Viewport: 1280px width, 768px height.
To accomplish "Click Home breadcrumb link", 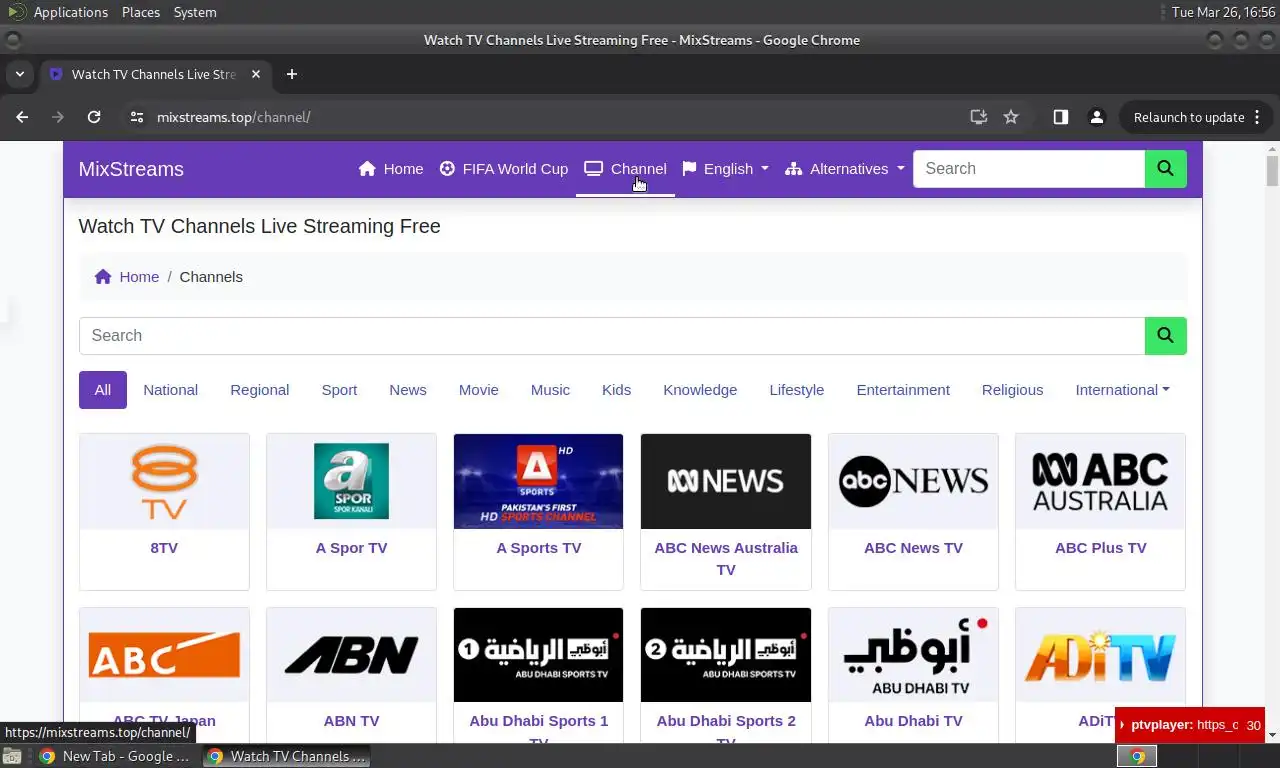I will [139, 277].
